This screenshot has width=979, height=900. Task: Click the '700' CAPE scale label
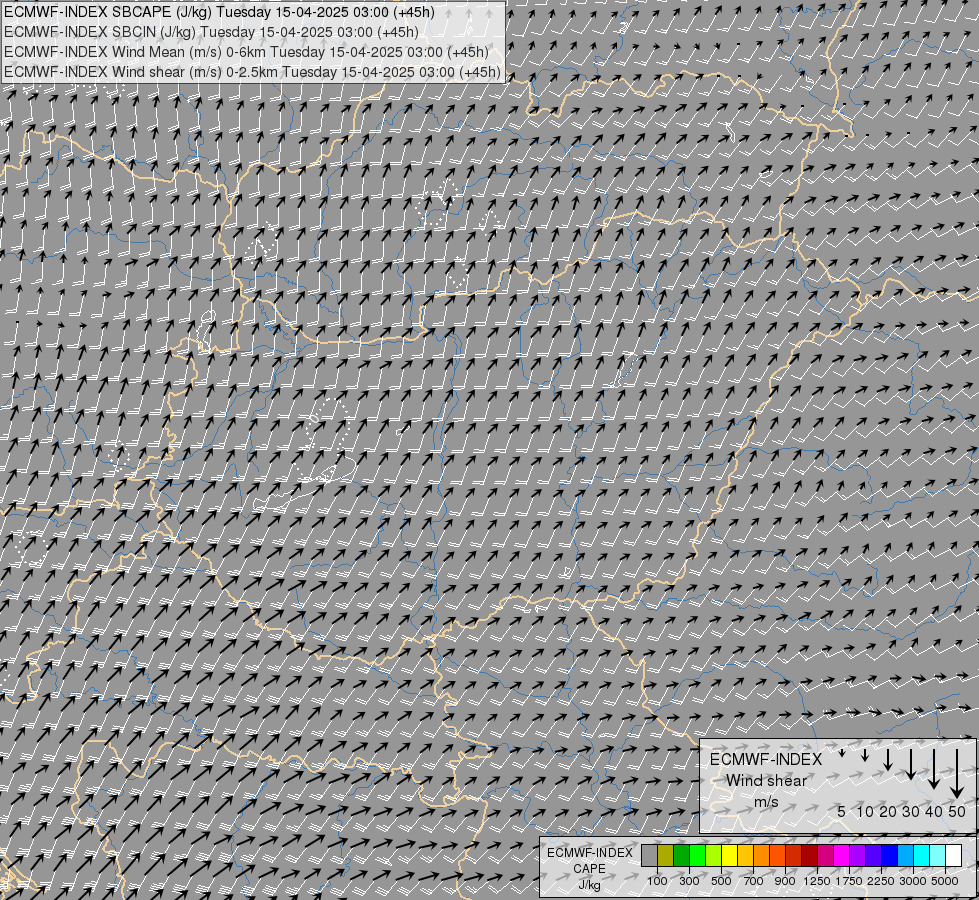(x=754, y=881)
